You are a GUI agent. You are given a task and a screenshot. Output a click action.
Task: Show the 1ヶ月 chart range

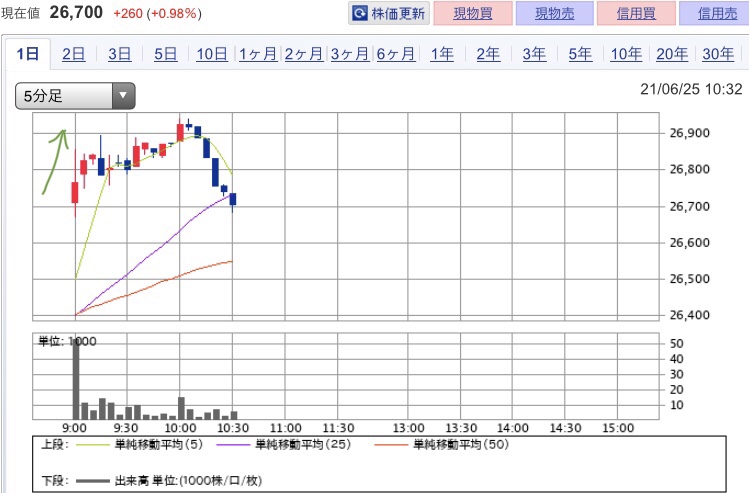tap(257, 54)
